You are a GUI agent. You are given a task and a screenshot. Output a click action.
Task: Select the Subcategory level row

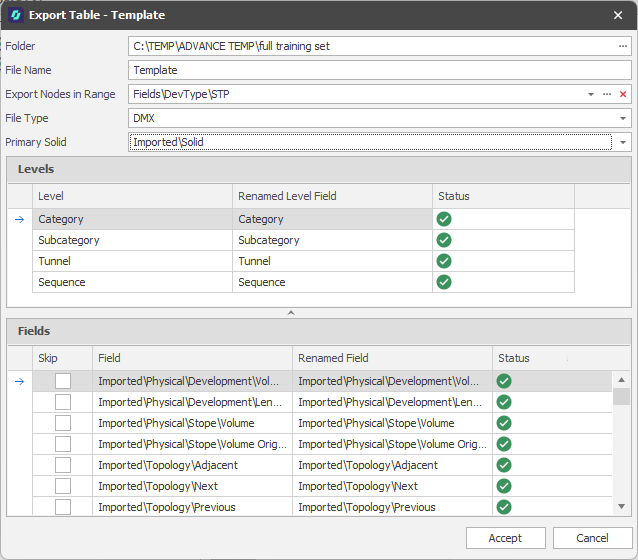click(x=303, y=240)
